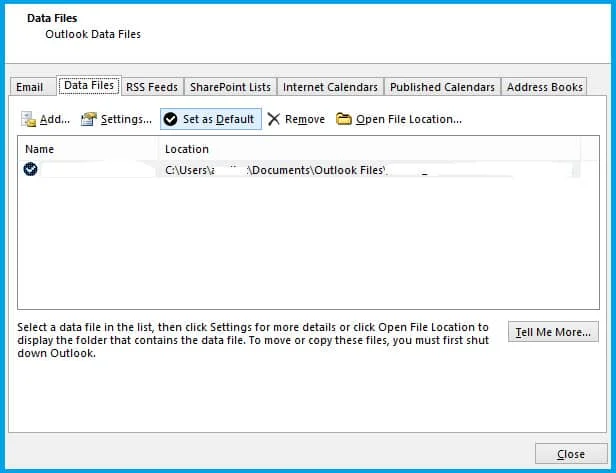
Task: Click the Name column header
Action: 87,149
